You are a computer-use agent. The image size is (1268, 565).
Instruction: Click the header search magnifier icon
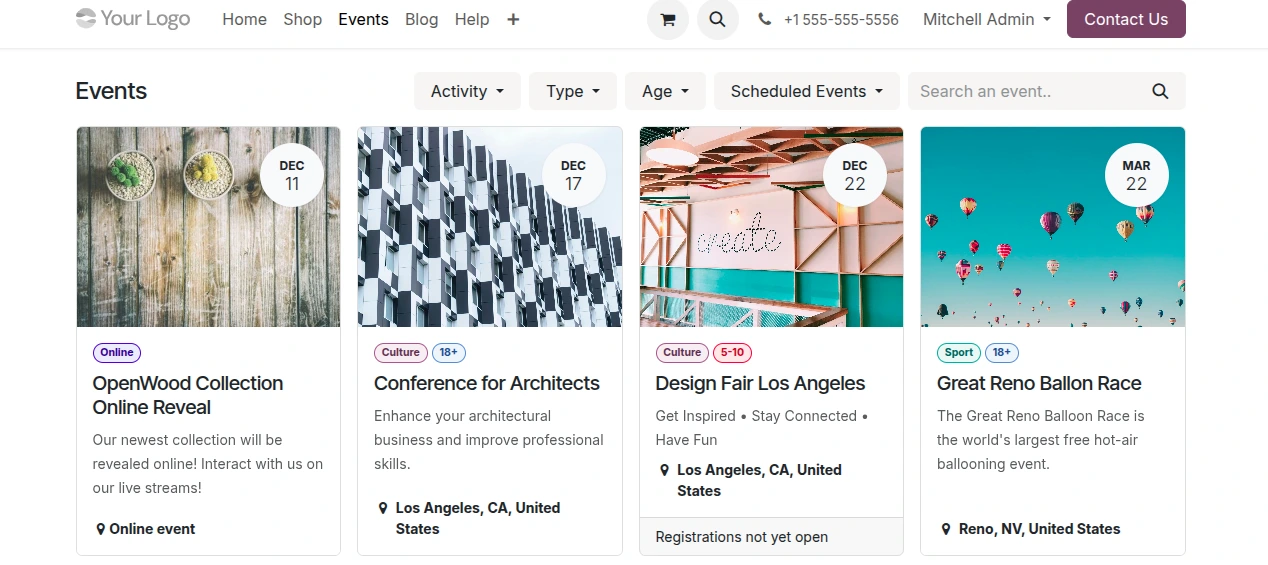717,19
